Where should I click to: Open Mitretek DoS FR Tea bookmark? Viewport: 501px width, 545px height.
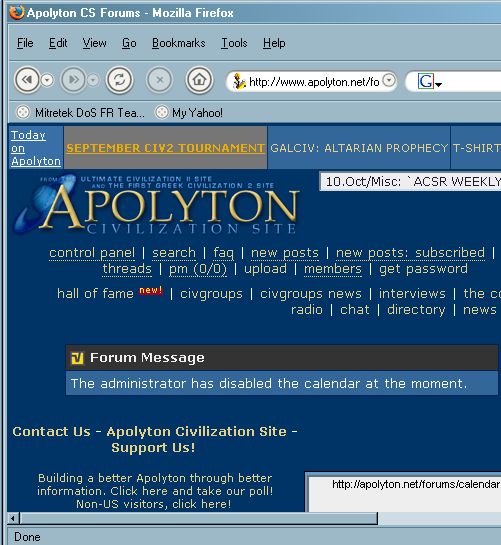pyautogui.click(x=80, y=113)
